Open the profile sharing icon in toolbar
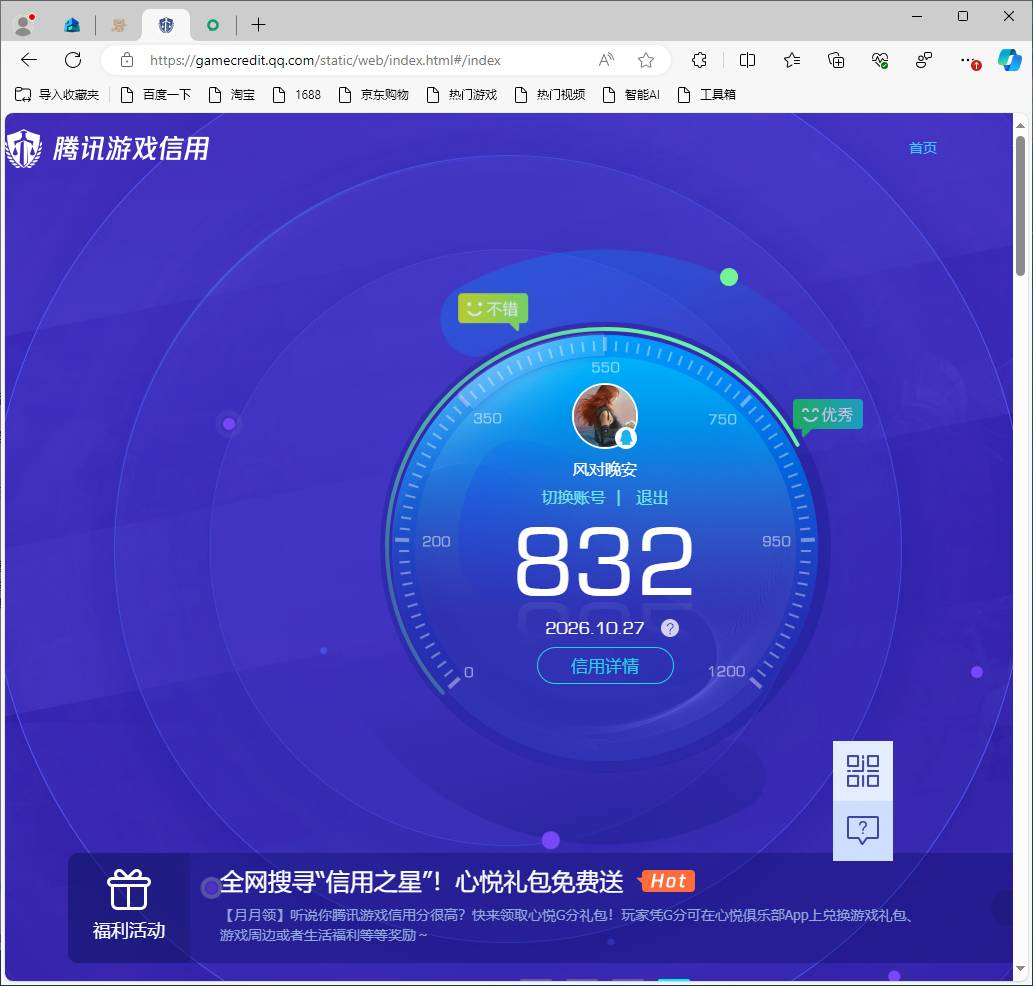This screenshot has height=986, width=1033. click(924, 60)
